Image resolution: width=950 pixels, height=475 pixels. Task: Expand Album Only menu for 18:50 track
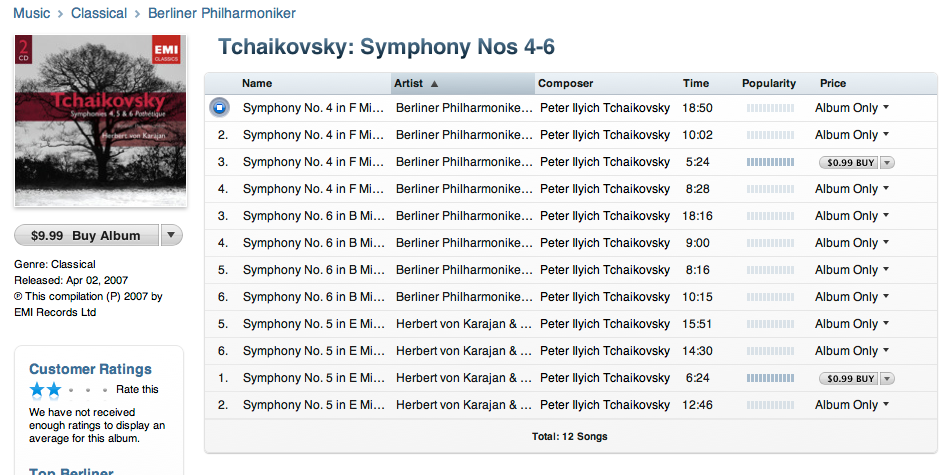click(886, 108)
